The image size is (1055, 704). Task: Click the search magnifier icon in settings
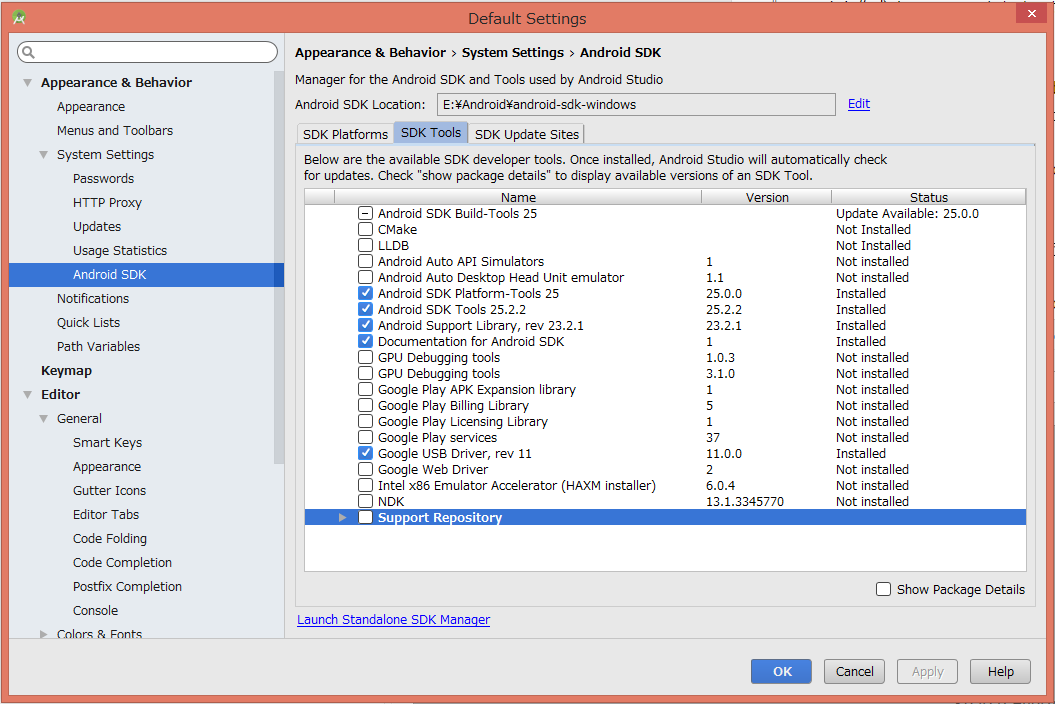tap(28, 52)
